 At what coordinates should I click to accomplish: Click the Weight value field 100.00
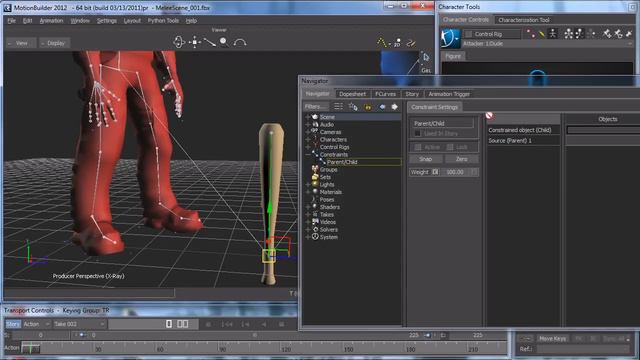pyautogui.click(x=455, y=172)
